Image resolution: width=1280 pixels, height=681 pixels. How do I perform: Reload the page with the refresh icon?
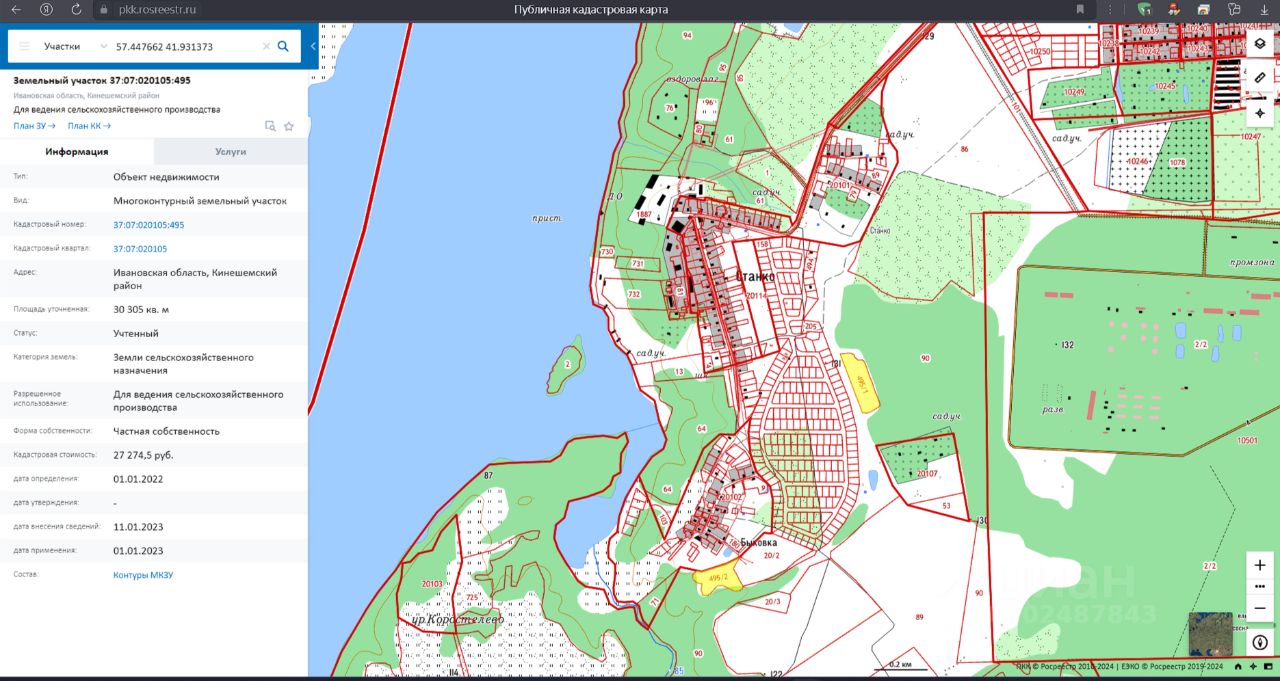77,9
